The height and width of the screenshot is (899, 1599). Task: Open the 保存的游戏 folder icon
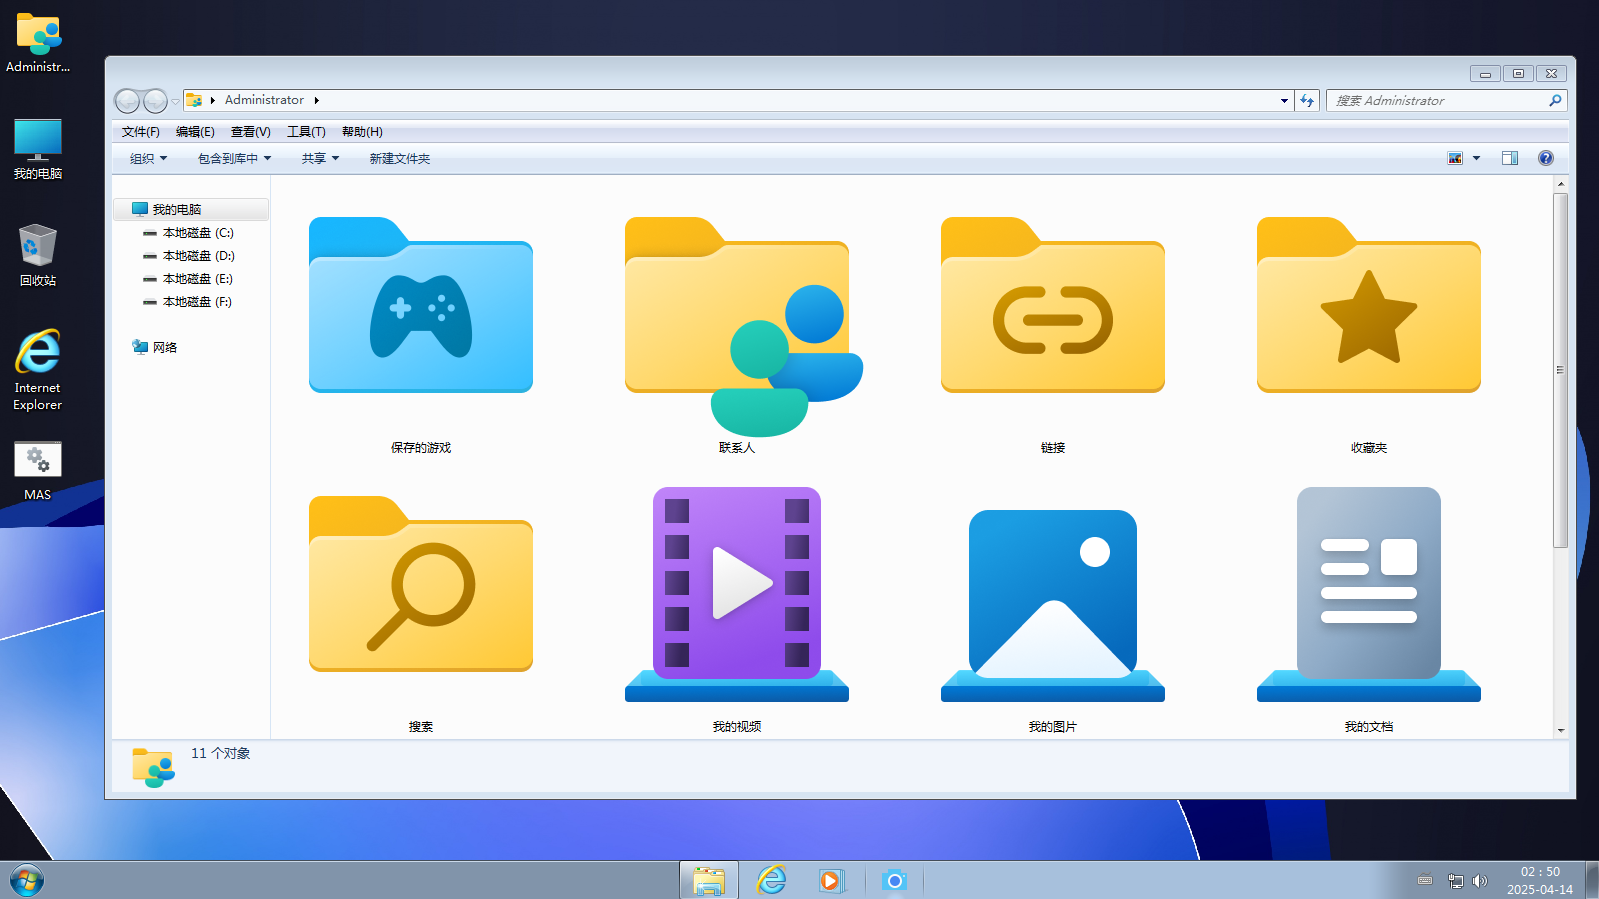(421, 305)
